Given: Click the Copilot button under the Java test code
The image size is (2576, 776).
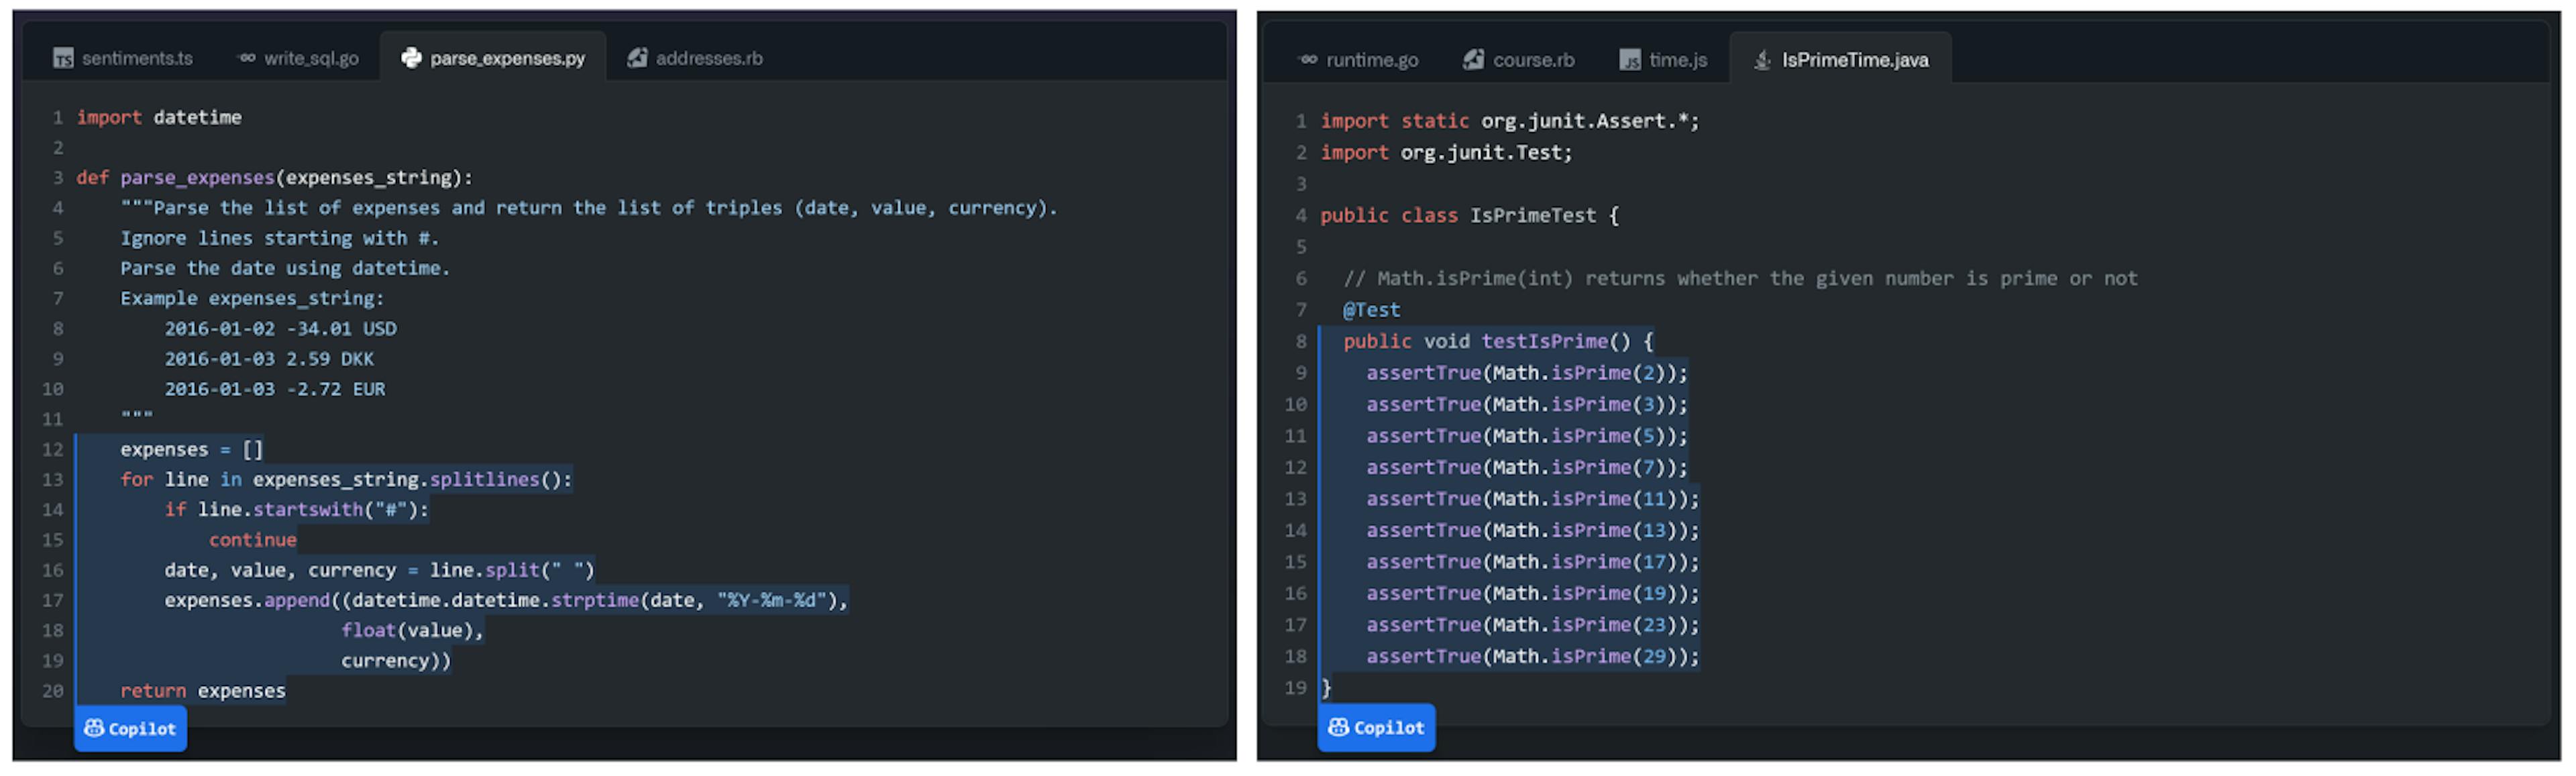Looking at the screenshot, I should tap(1377, 727).
